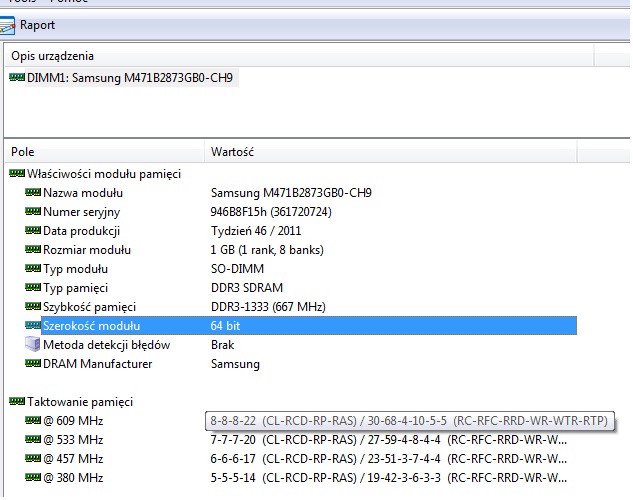Click value DDR3 SDRAM
The width and height of the screenshot is (633, 500).
[247, 288]
